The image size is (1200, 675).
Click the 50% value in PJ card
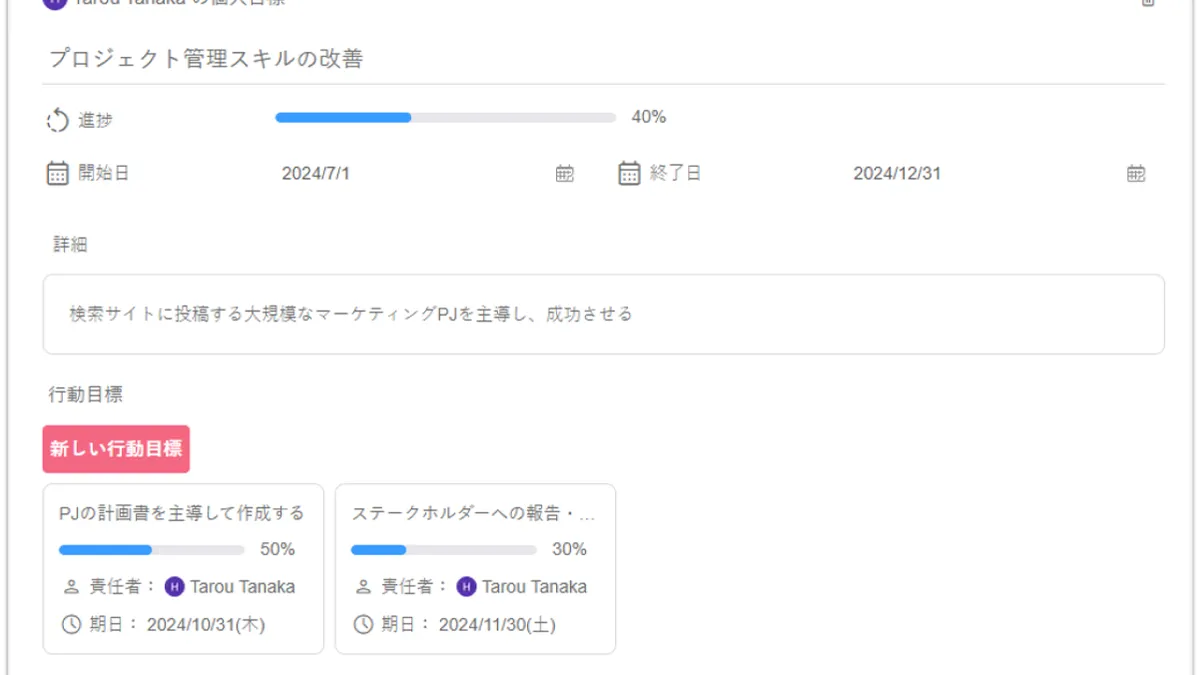(278, 549)
